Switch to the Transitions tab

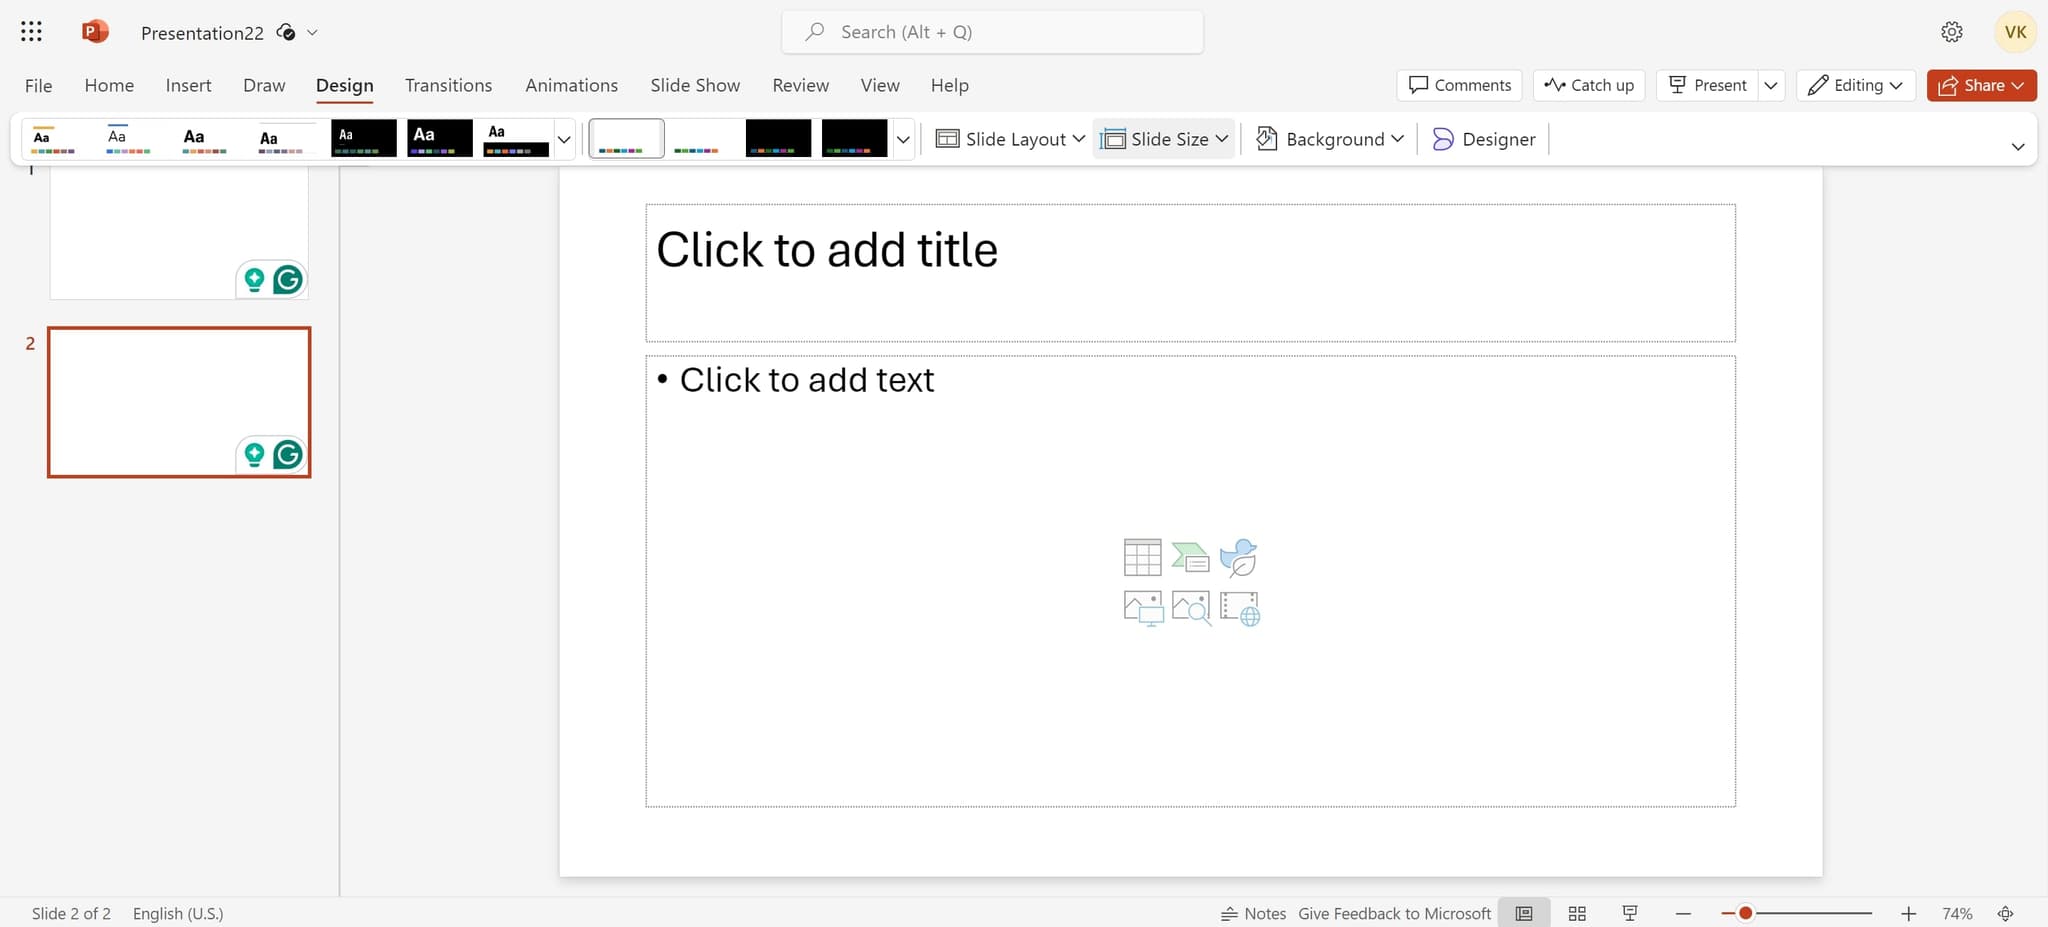(x=448, y=85)
